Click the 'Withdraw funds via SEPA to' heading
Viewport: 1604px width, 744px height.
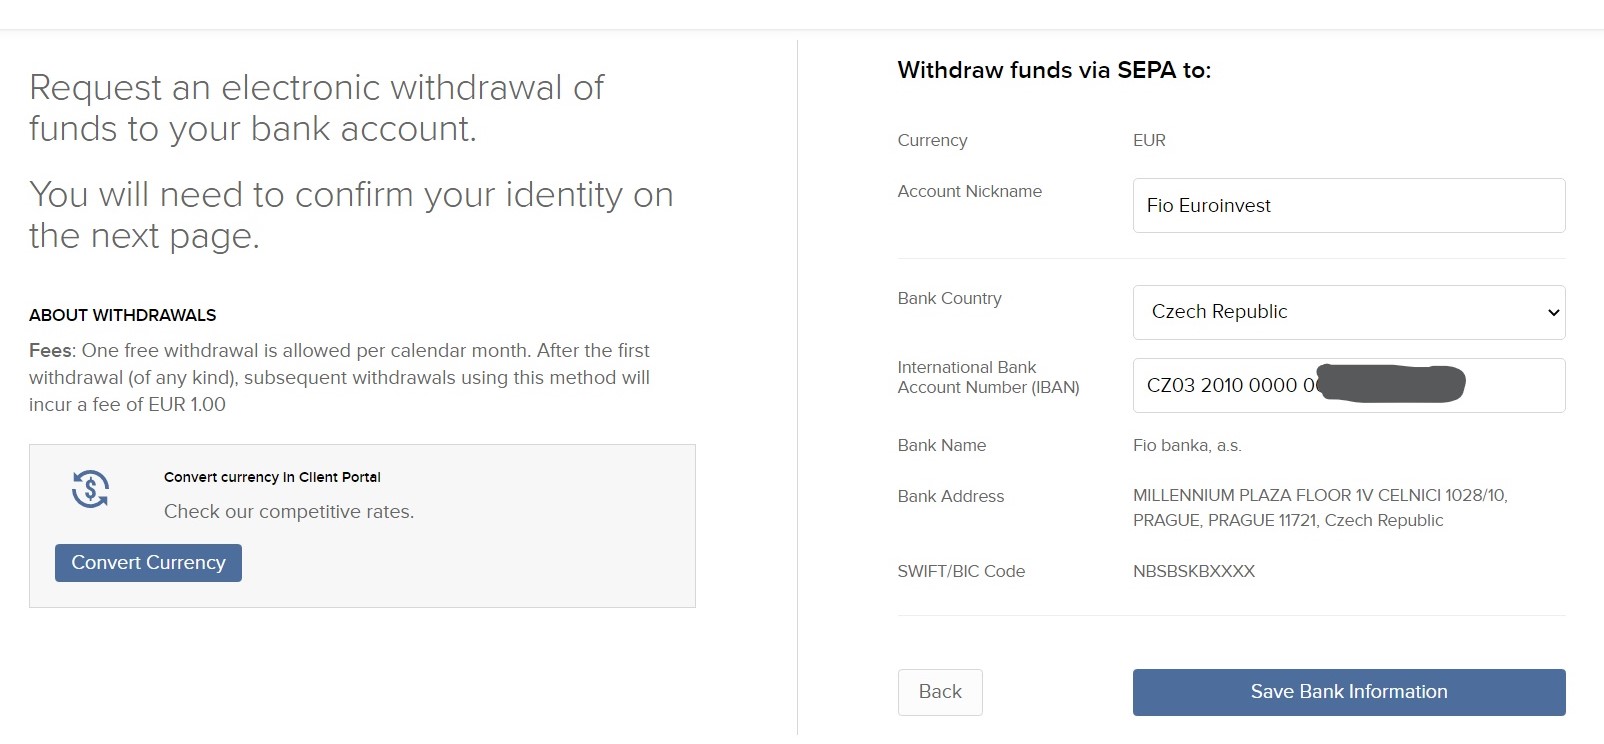1054,70
